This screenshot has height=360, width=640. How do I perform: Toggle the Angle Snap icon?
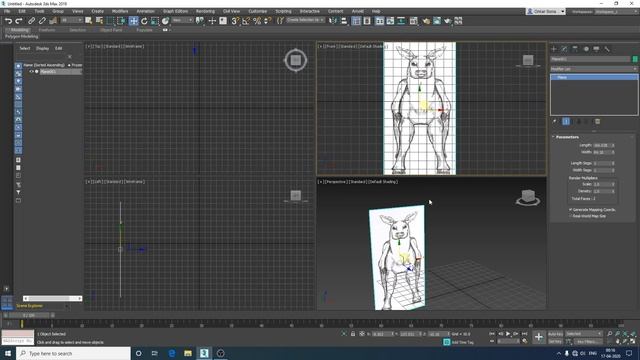(246, 21)
